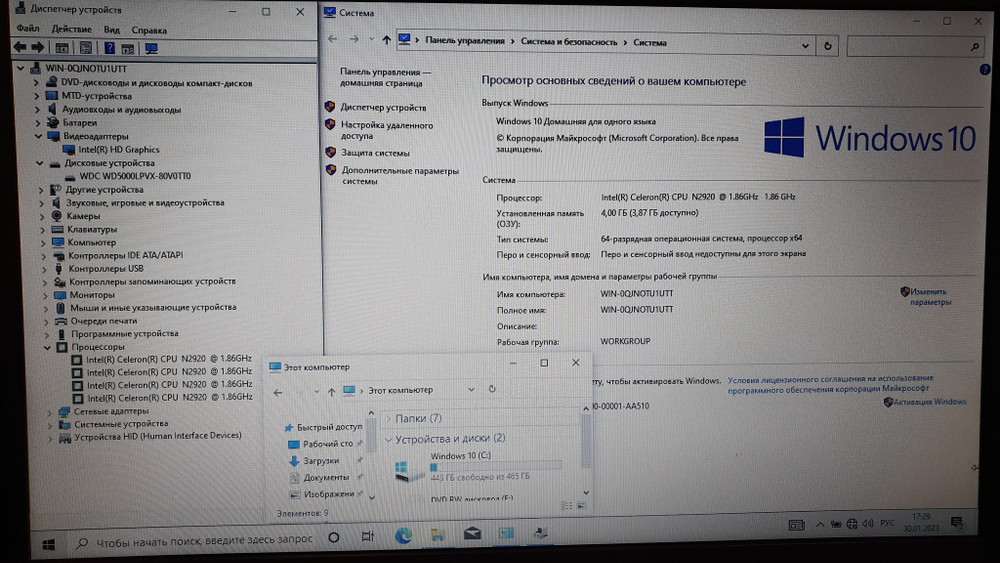Screen dimensions: 1000x563
Task: Select the root WIN-0QJNOTU1UTT computer node
Action: coord(85,69)
